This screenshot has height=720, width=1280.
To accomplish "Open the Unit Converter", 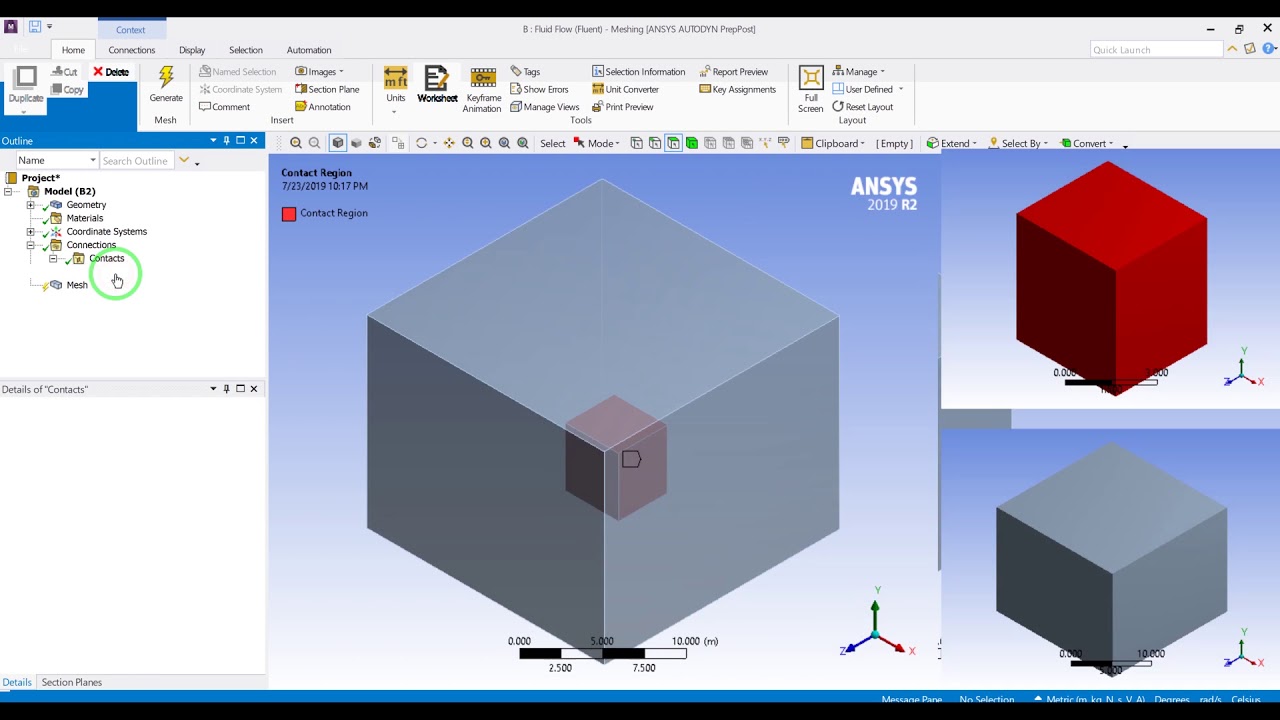I will (x=625, y=89).
